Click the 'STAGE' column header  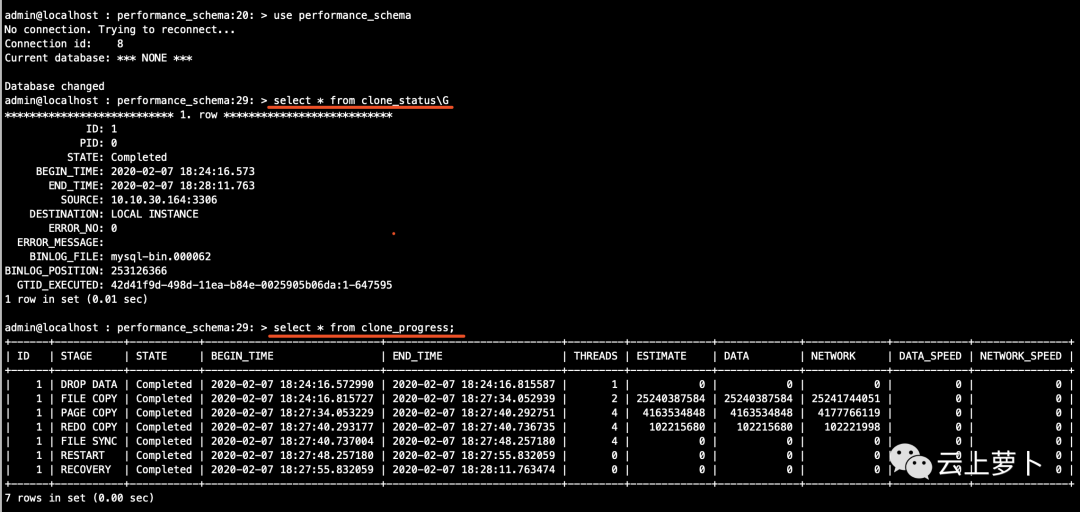coord(76,356)
